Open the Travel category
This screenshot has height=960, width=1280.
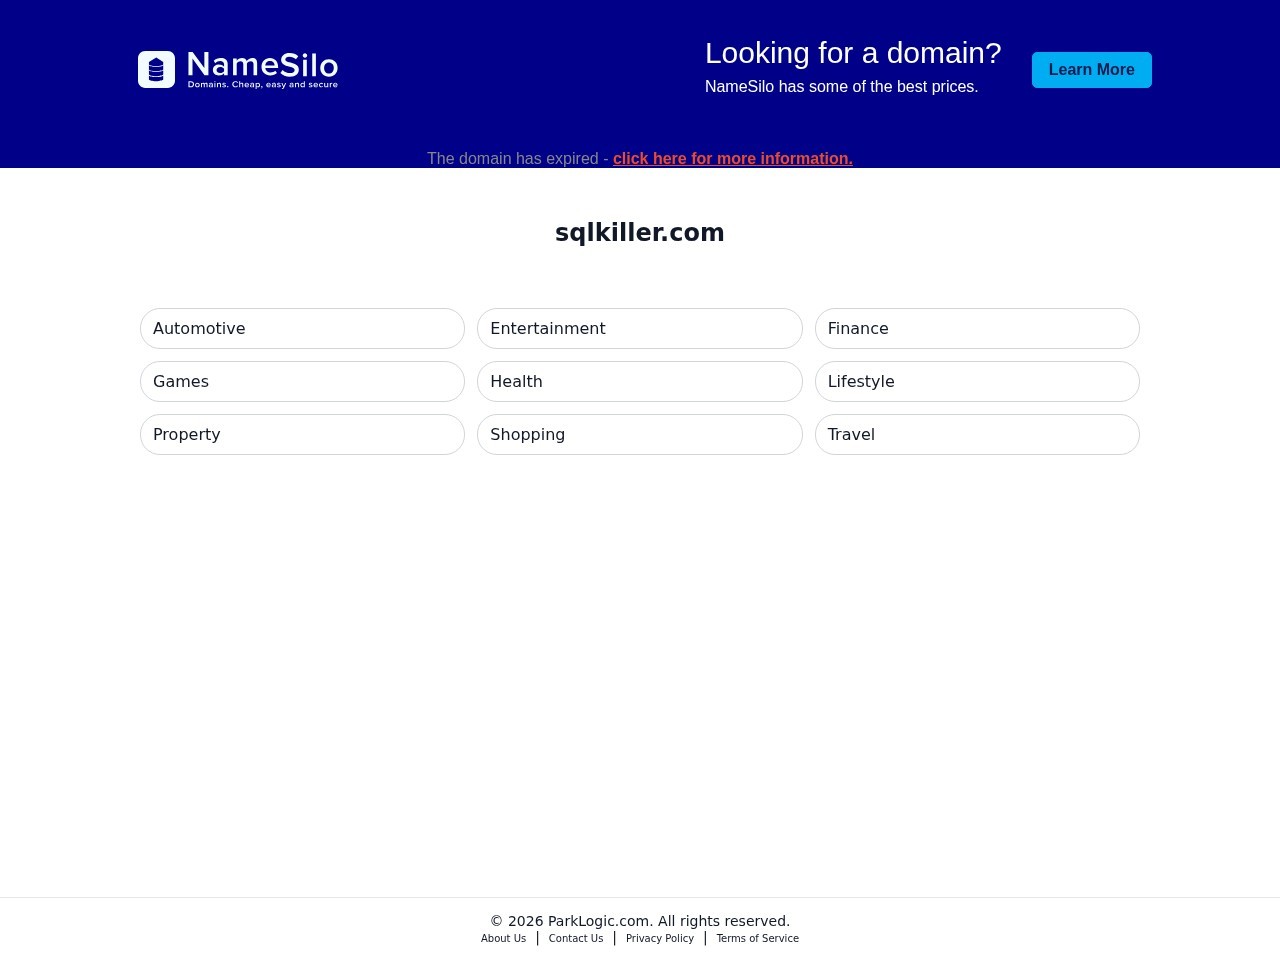(977, 434)
